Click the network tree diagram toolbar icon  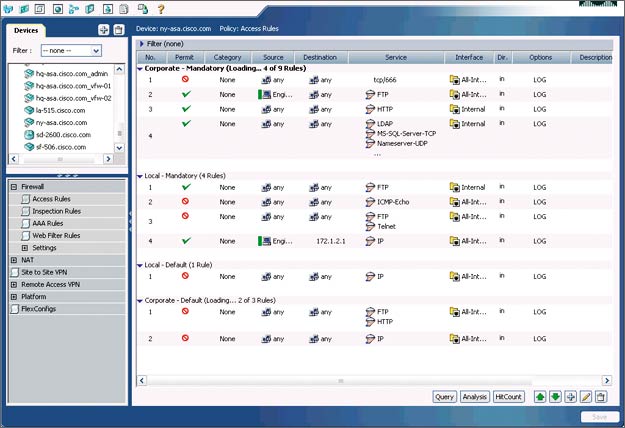tap(74, 9)
